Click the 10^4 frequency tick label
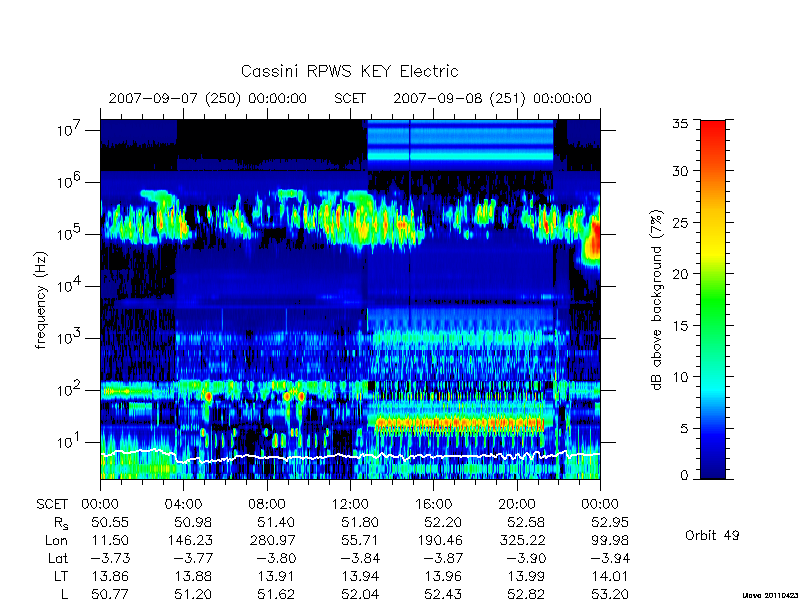 click(70, 285)
